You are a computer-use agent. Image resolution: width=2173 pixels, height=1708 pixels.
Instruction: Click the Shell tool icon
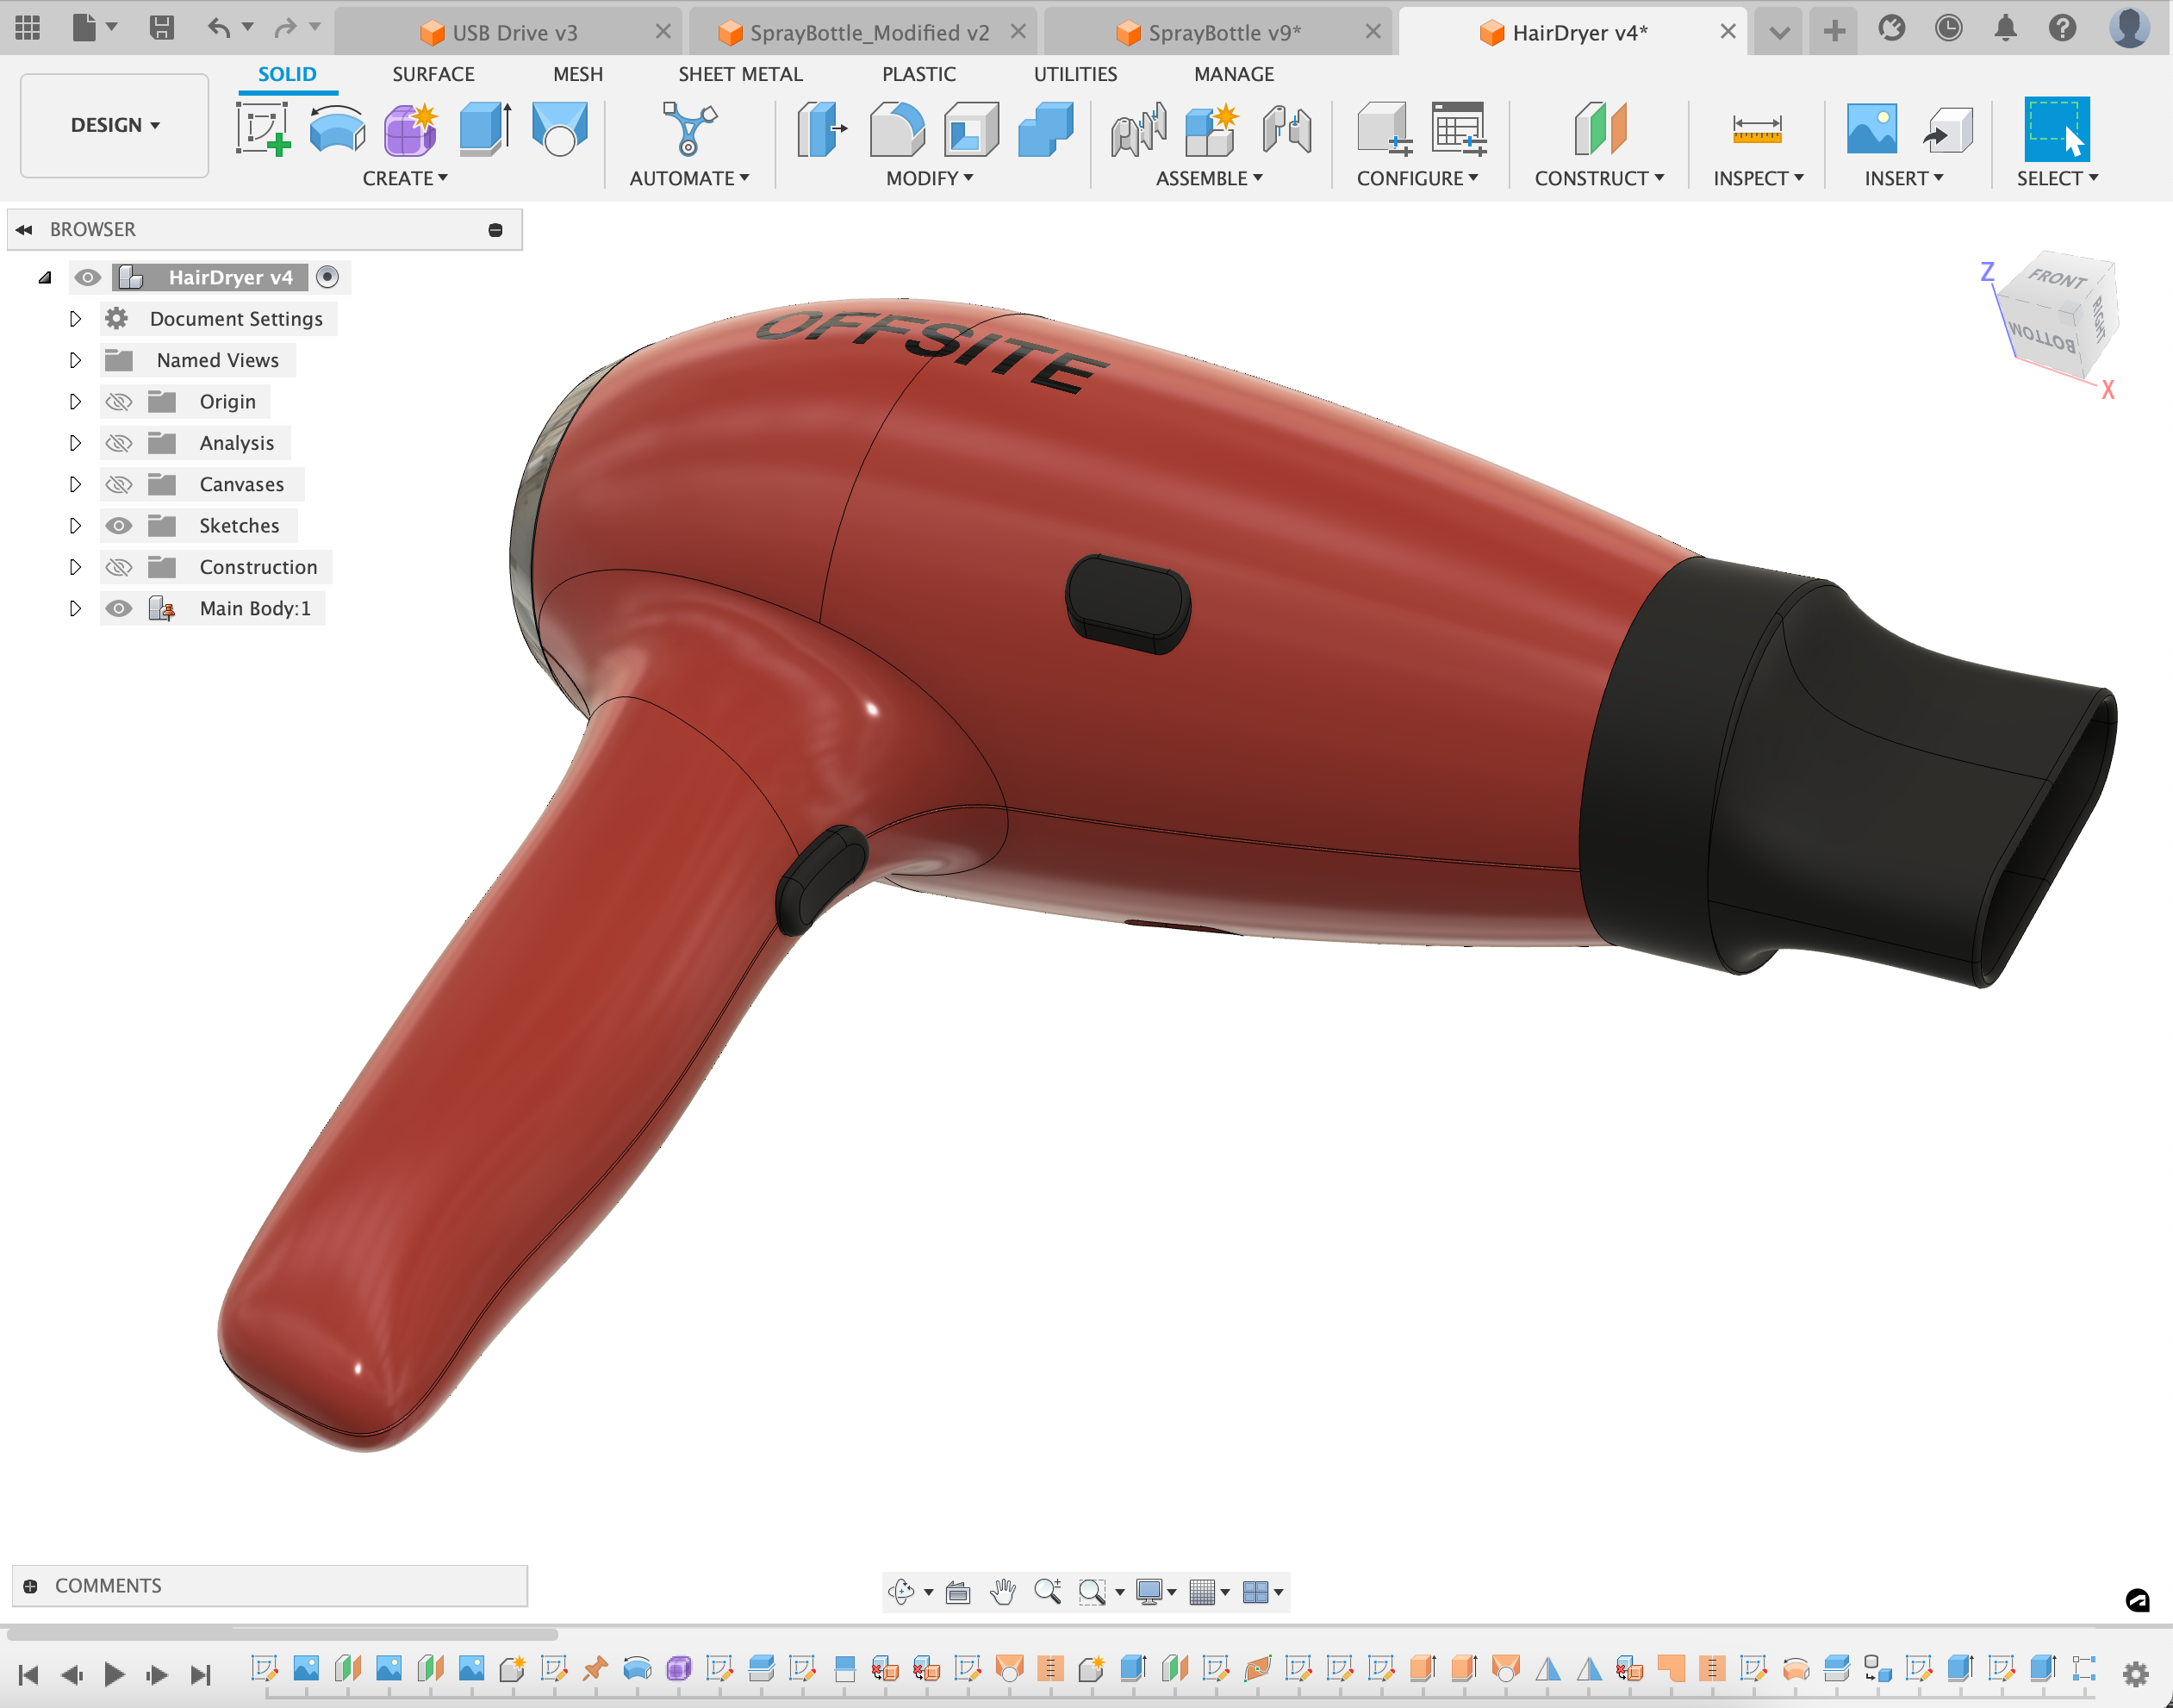(970, 129)
